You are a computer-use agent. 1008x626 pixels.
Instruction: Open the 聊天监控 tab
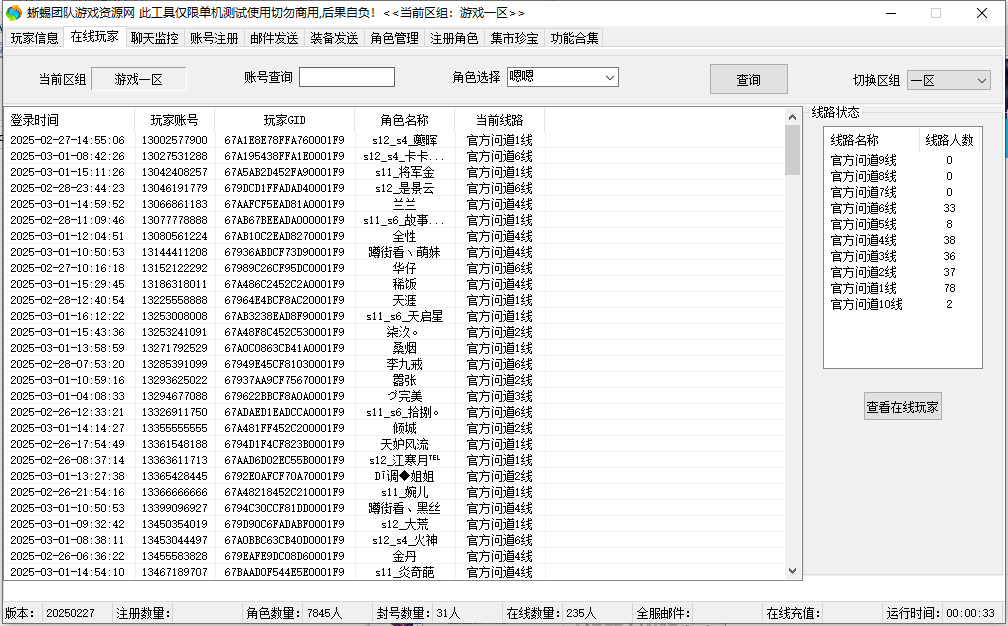155,38
